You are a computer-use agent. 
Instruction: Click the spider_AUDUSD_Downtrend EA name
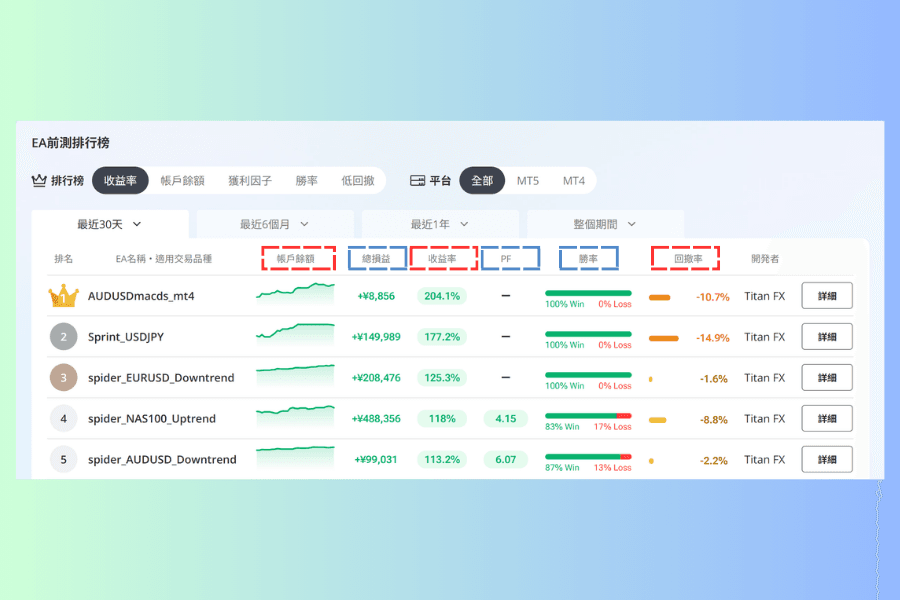click(162, 459)
